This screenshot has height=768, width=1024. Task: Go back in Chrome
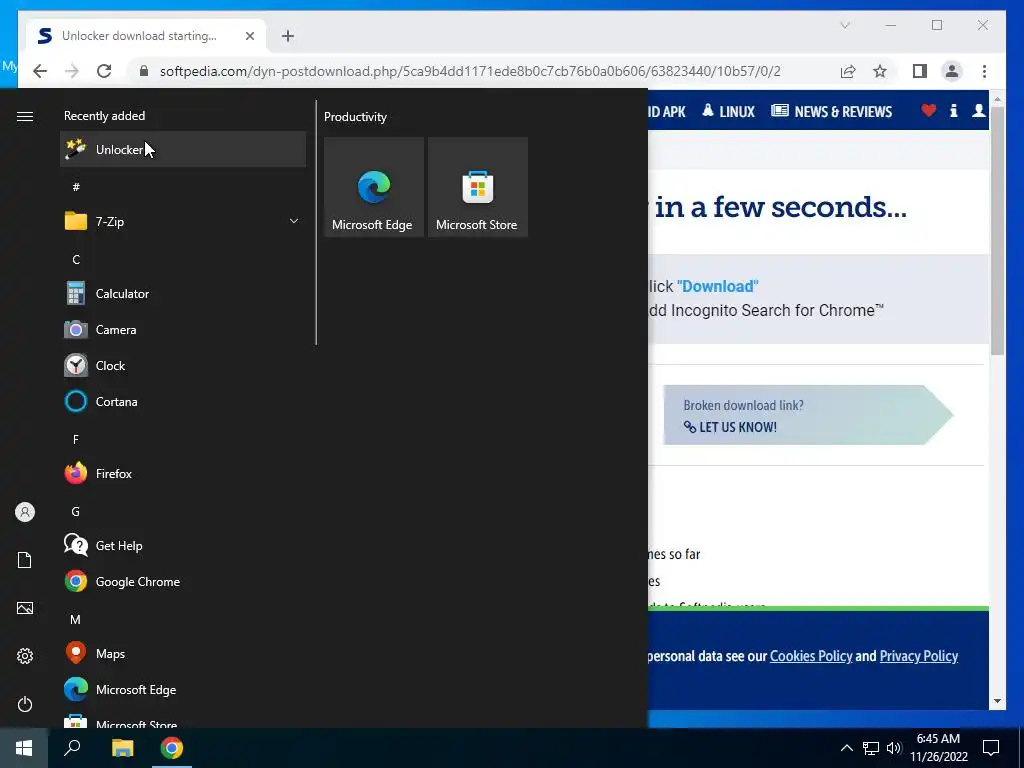(40, 71)
